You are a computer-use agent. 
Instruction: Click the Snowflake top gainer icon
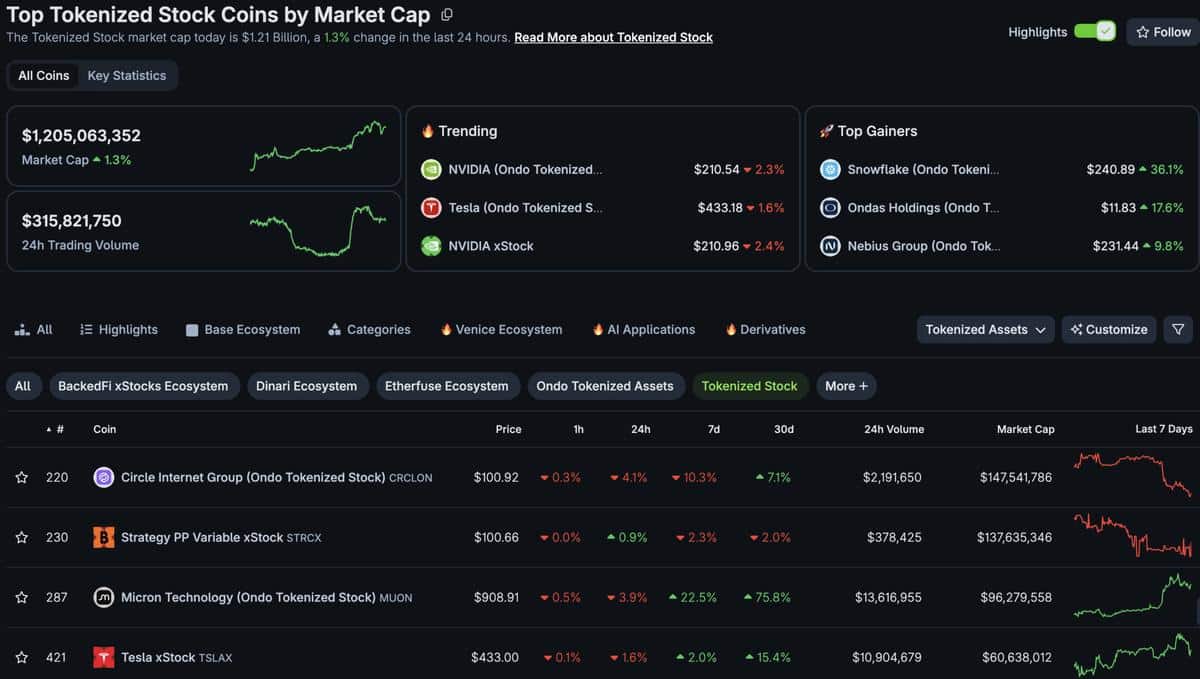coord(830,170)
